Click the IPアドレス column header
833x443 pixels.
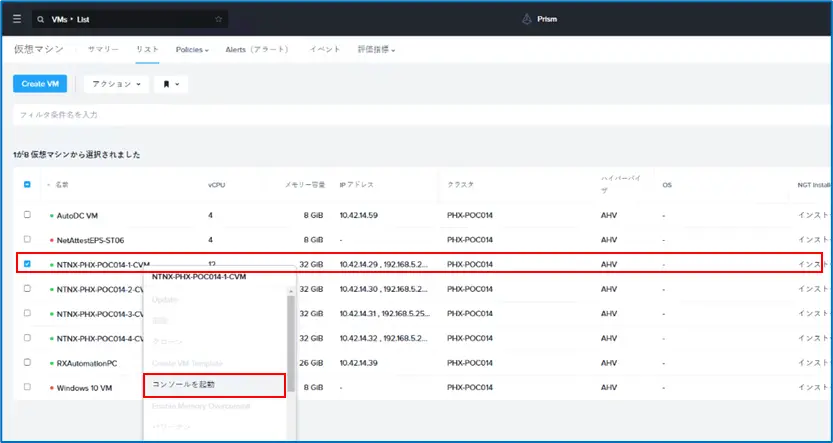[356, 185]
